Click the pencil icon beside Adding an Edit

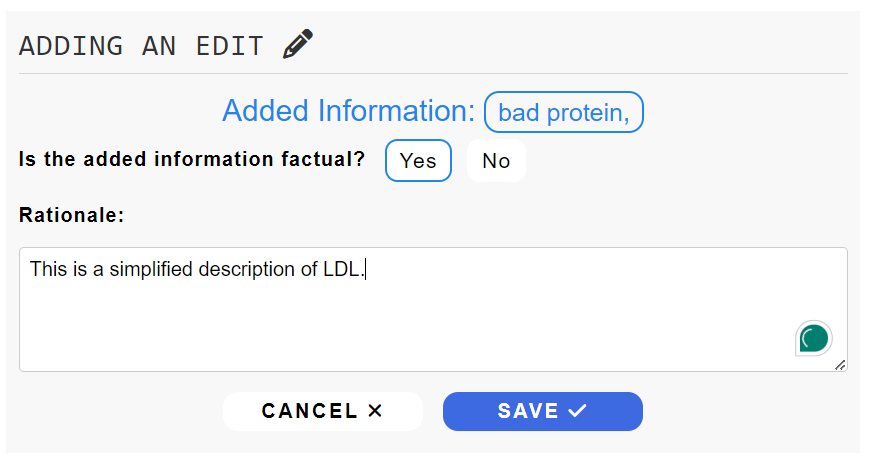(x=298, y=45)
